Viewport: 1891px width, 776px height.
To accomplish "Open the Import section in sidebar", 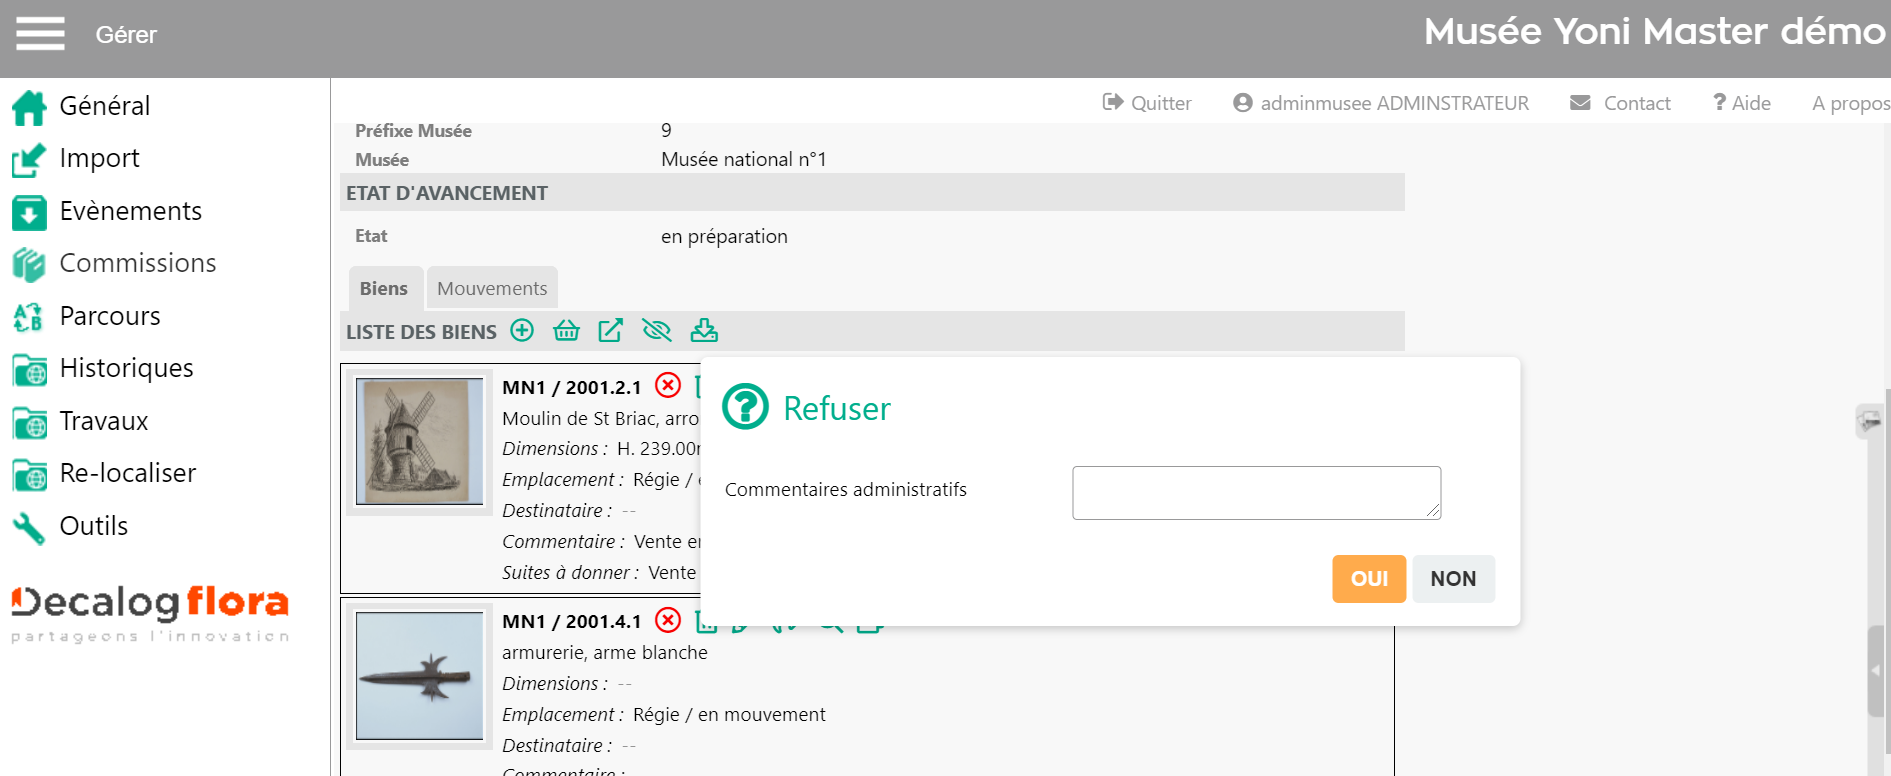I will pos(99,158).
